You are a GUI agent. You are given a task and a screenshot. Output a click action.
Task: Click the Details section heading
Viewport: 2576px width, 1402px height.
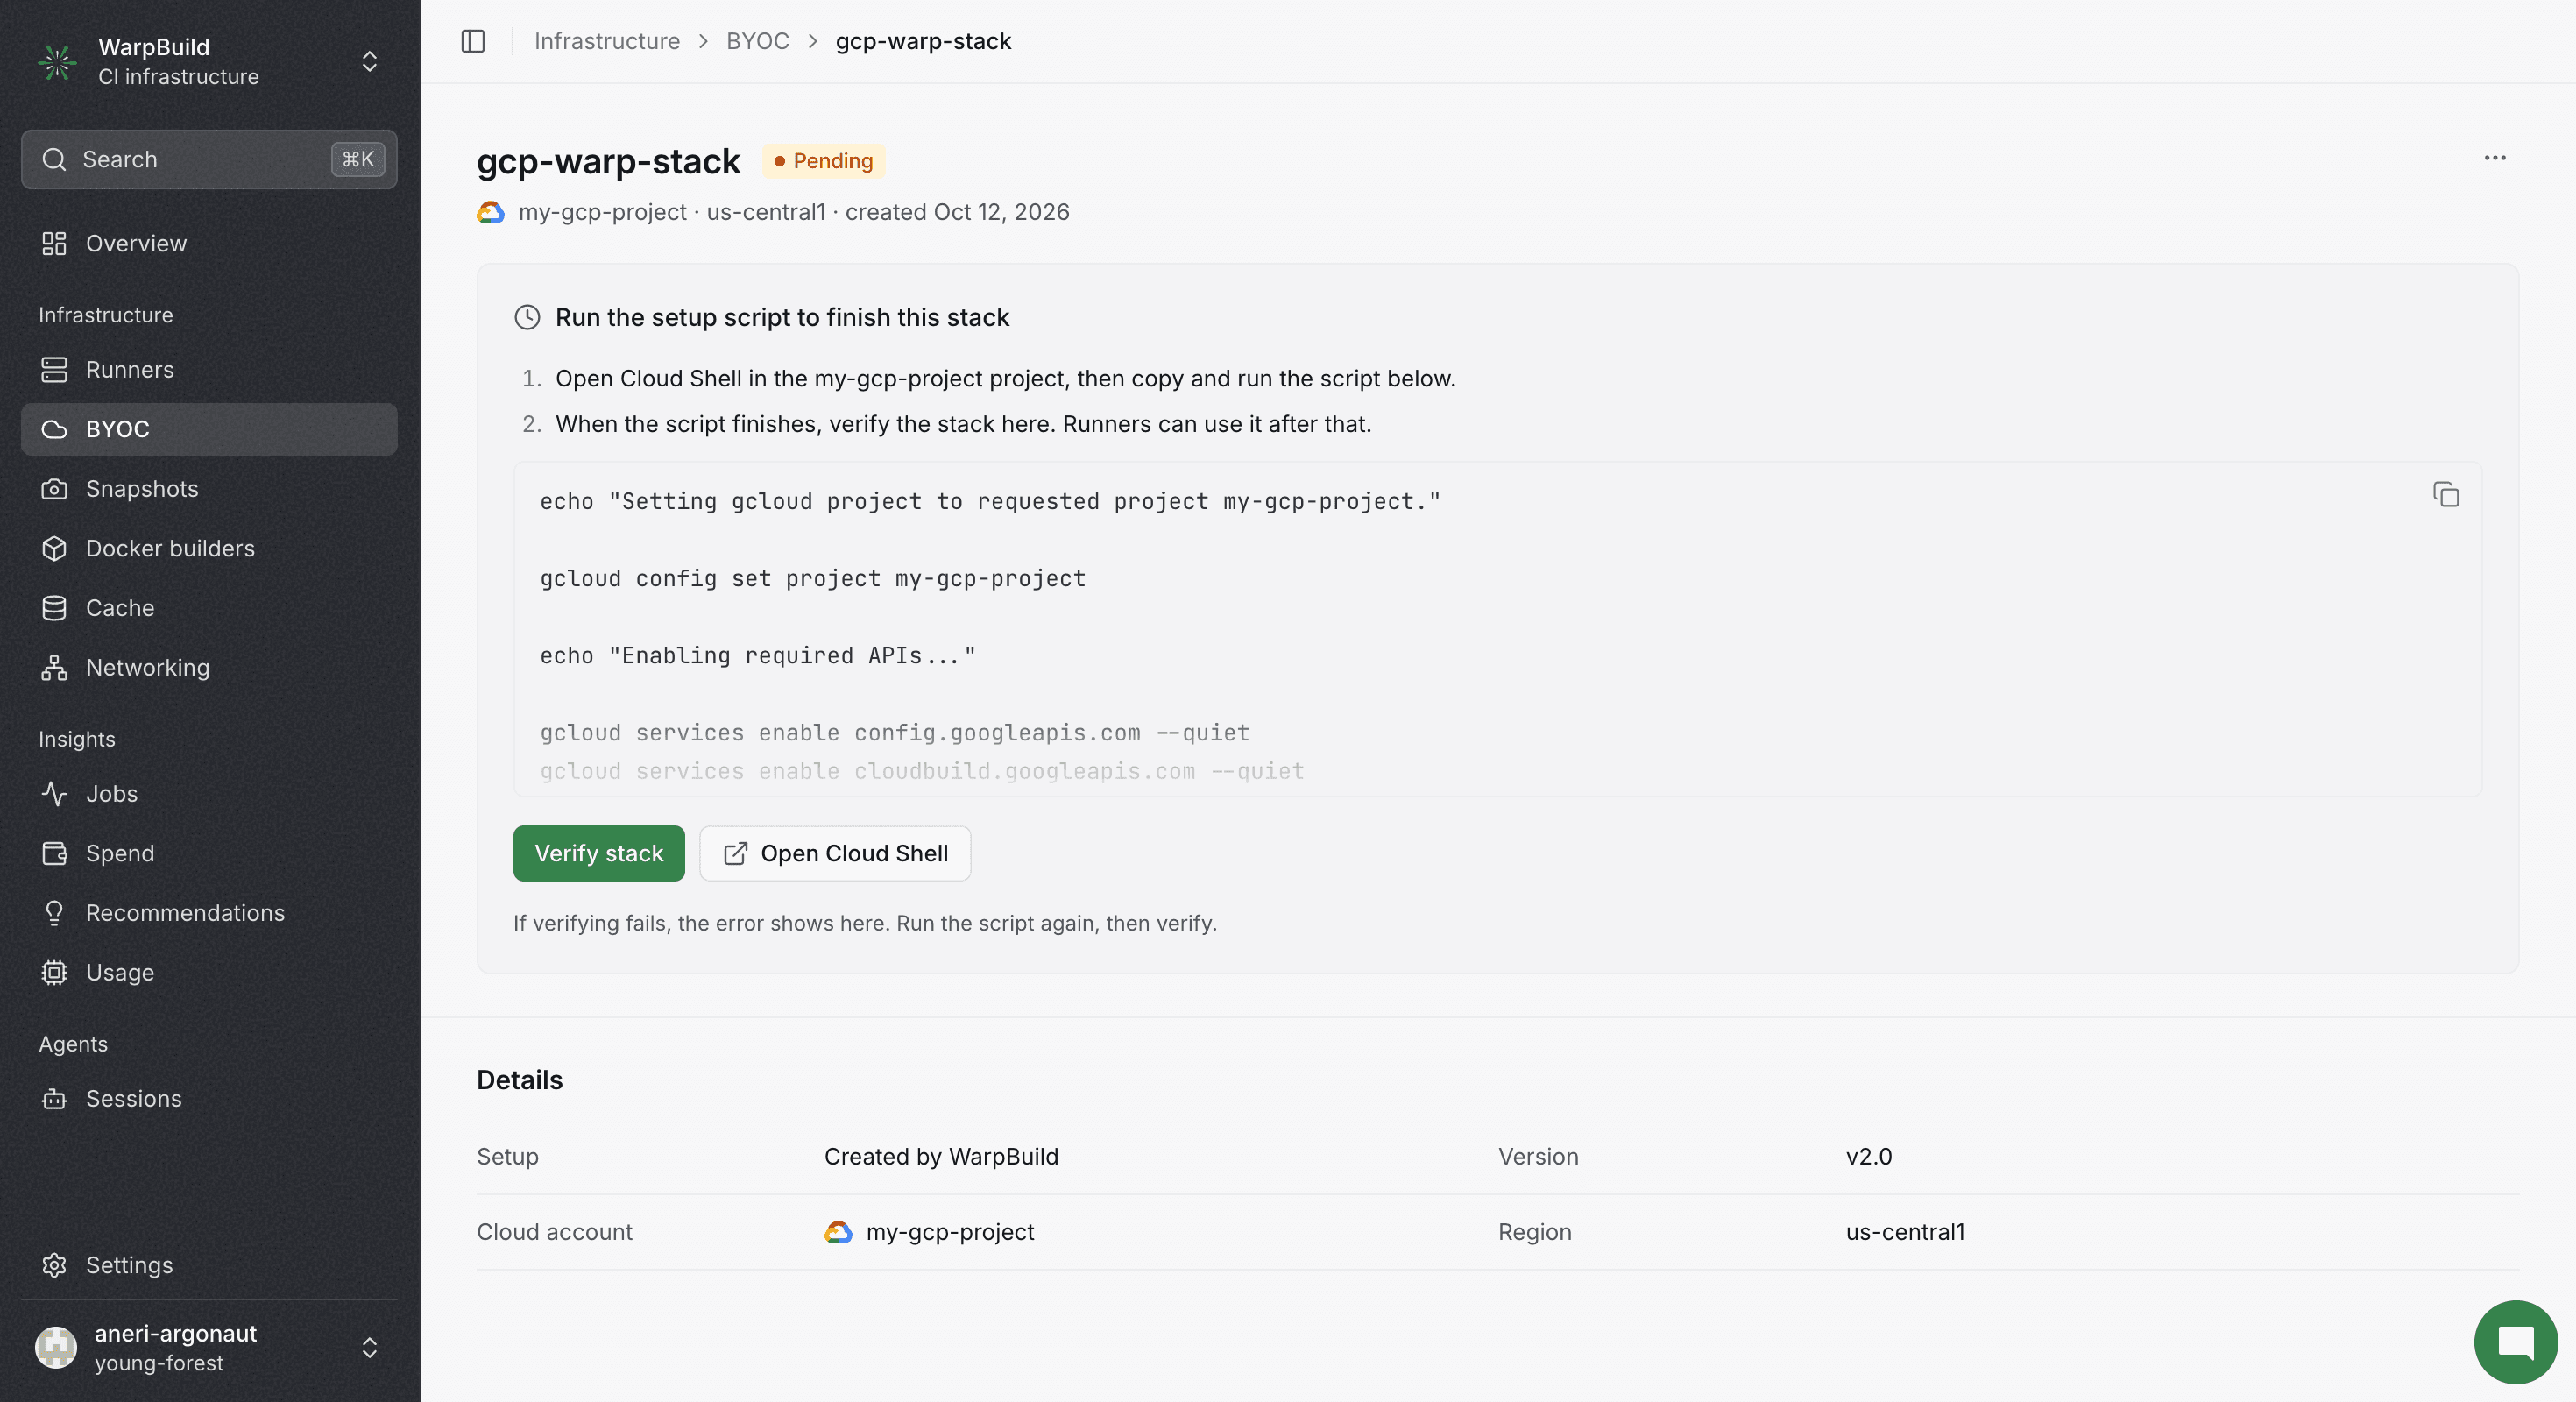coord(520,1080)
